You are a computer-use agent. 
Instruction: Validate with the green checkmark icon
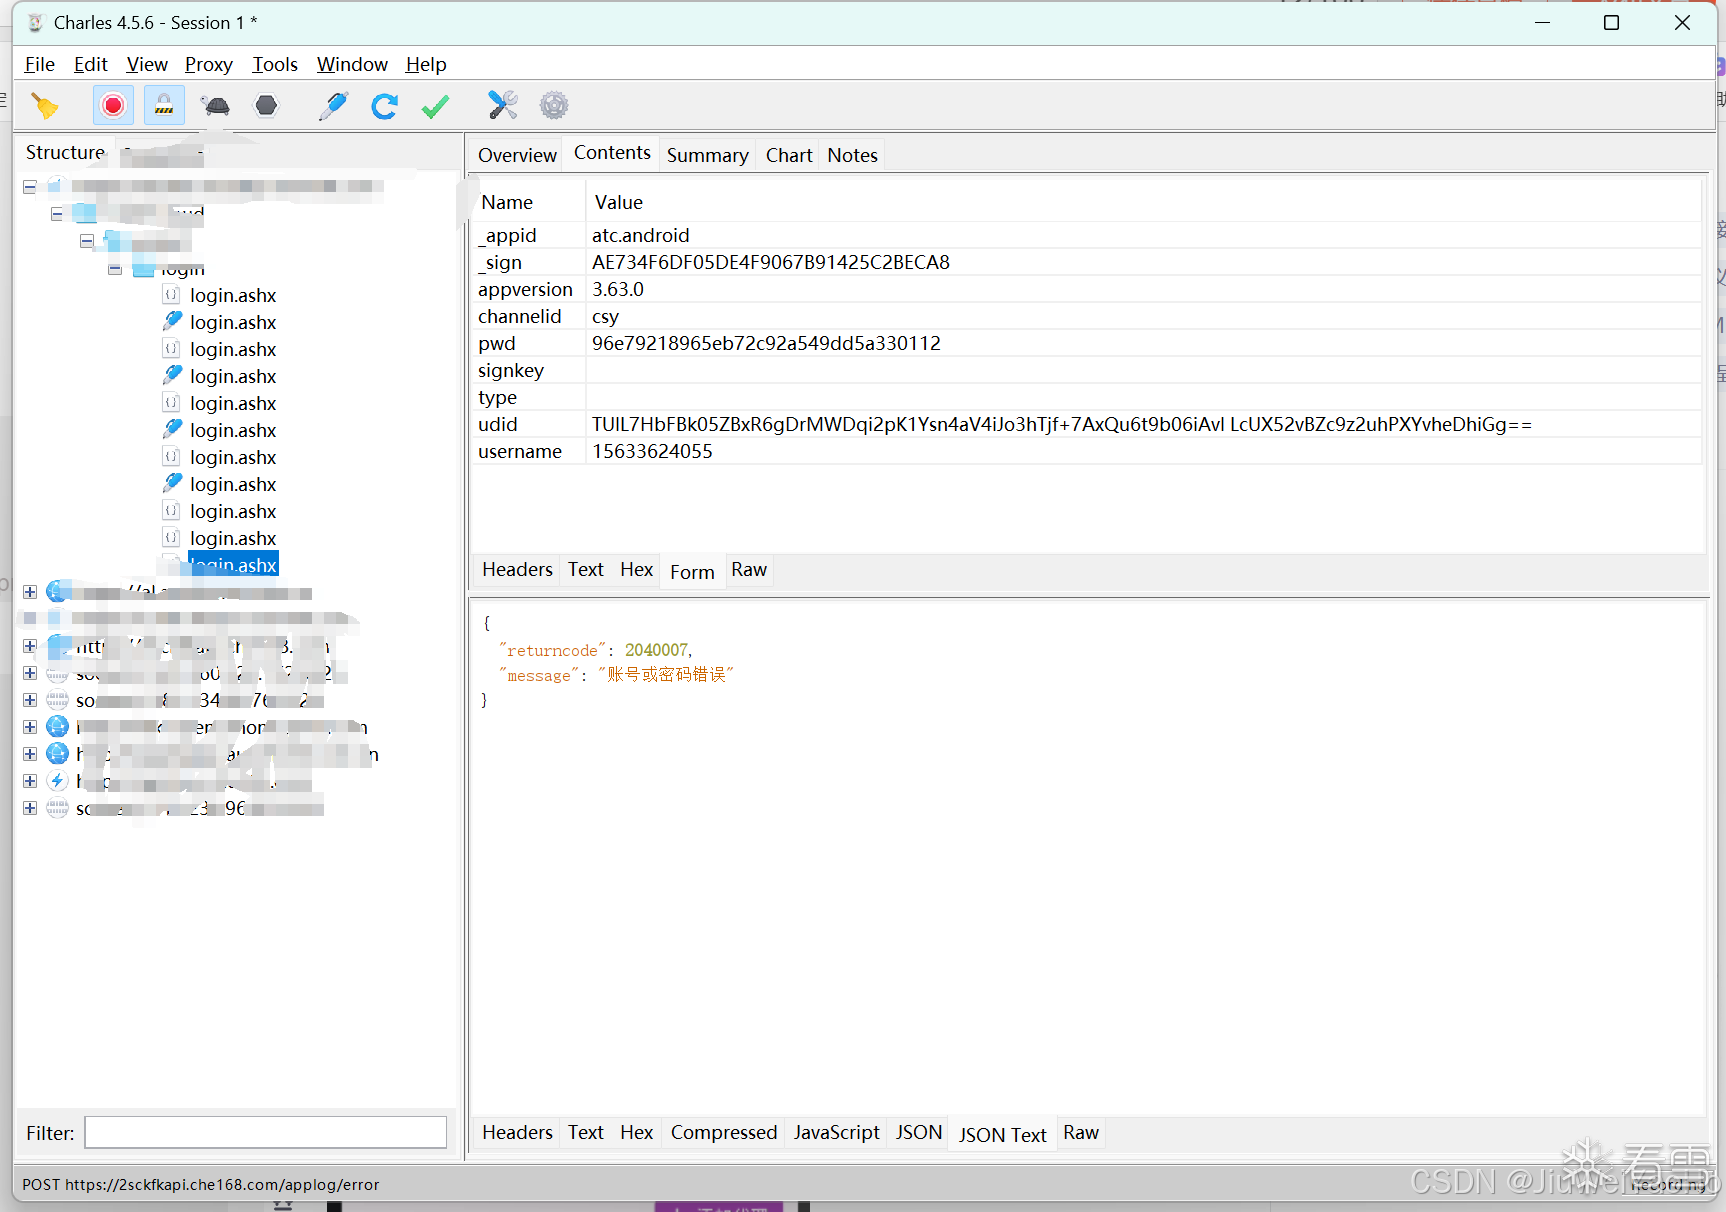click(x=435, y=106)
